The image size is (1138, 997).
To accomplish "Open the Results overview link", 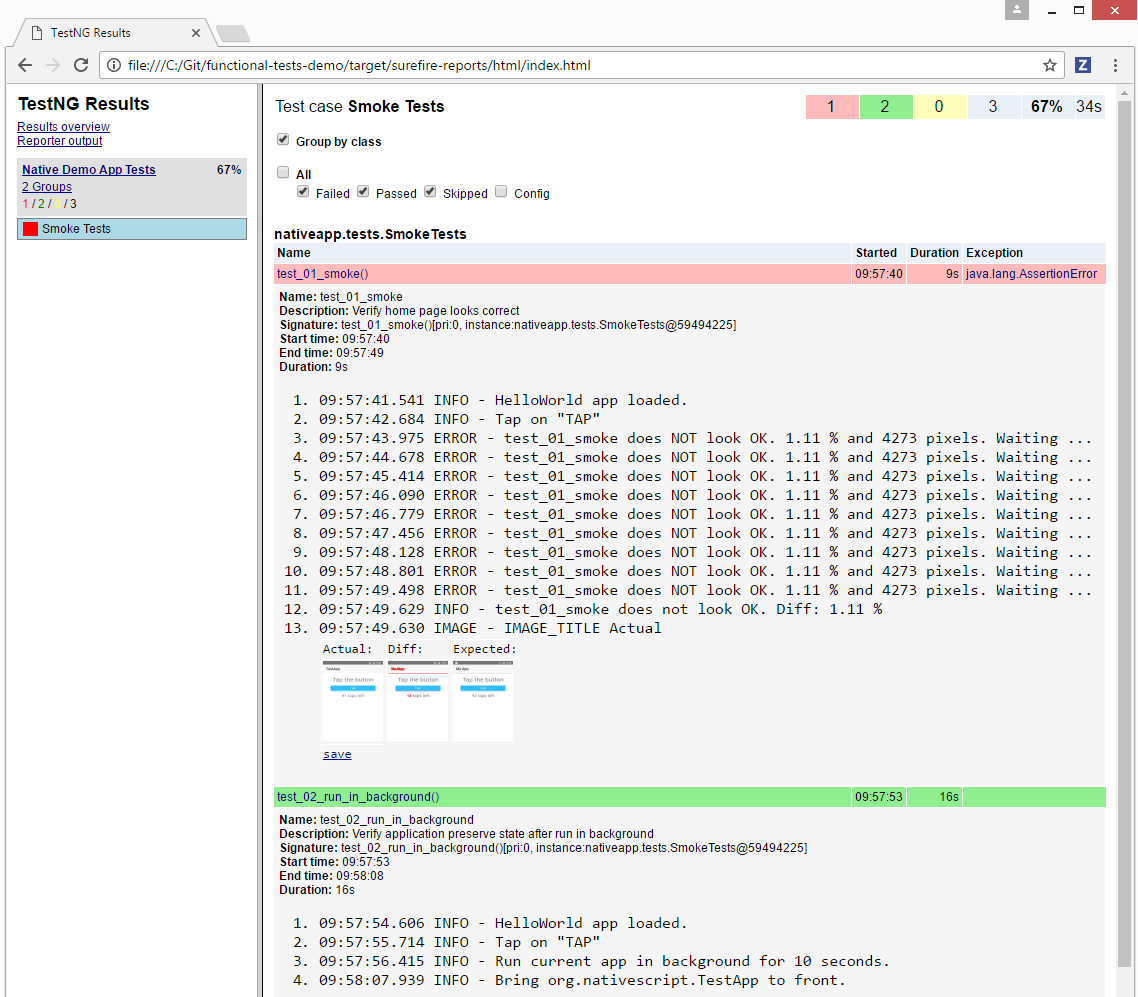I will pyautogui.click(x=63, y=126).
